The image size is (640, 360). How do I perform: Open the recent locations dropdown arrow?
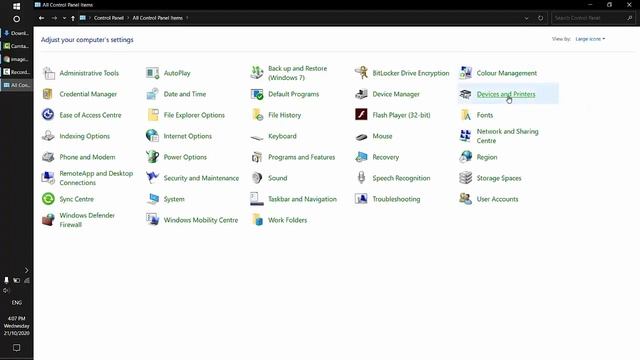click(x=64, y=18)
